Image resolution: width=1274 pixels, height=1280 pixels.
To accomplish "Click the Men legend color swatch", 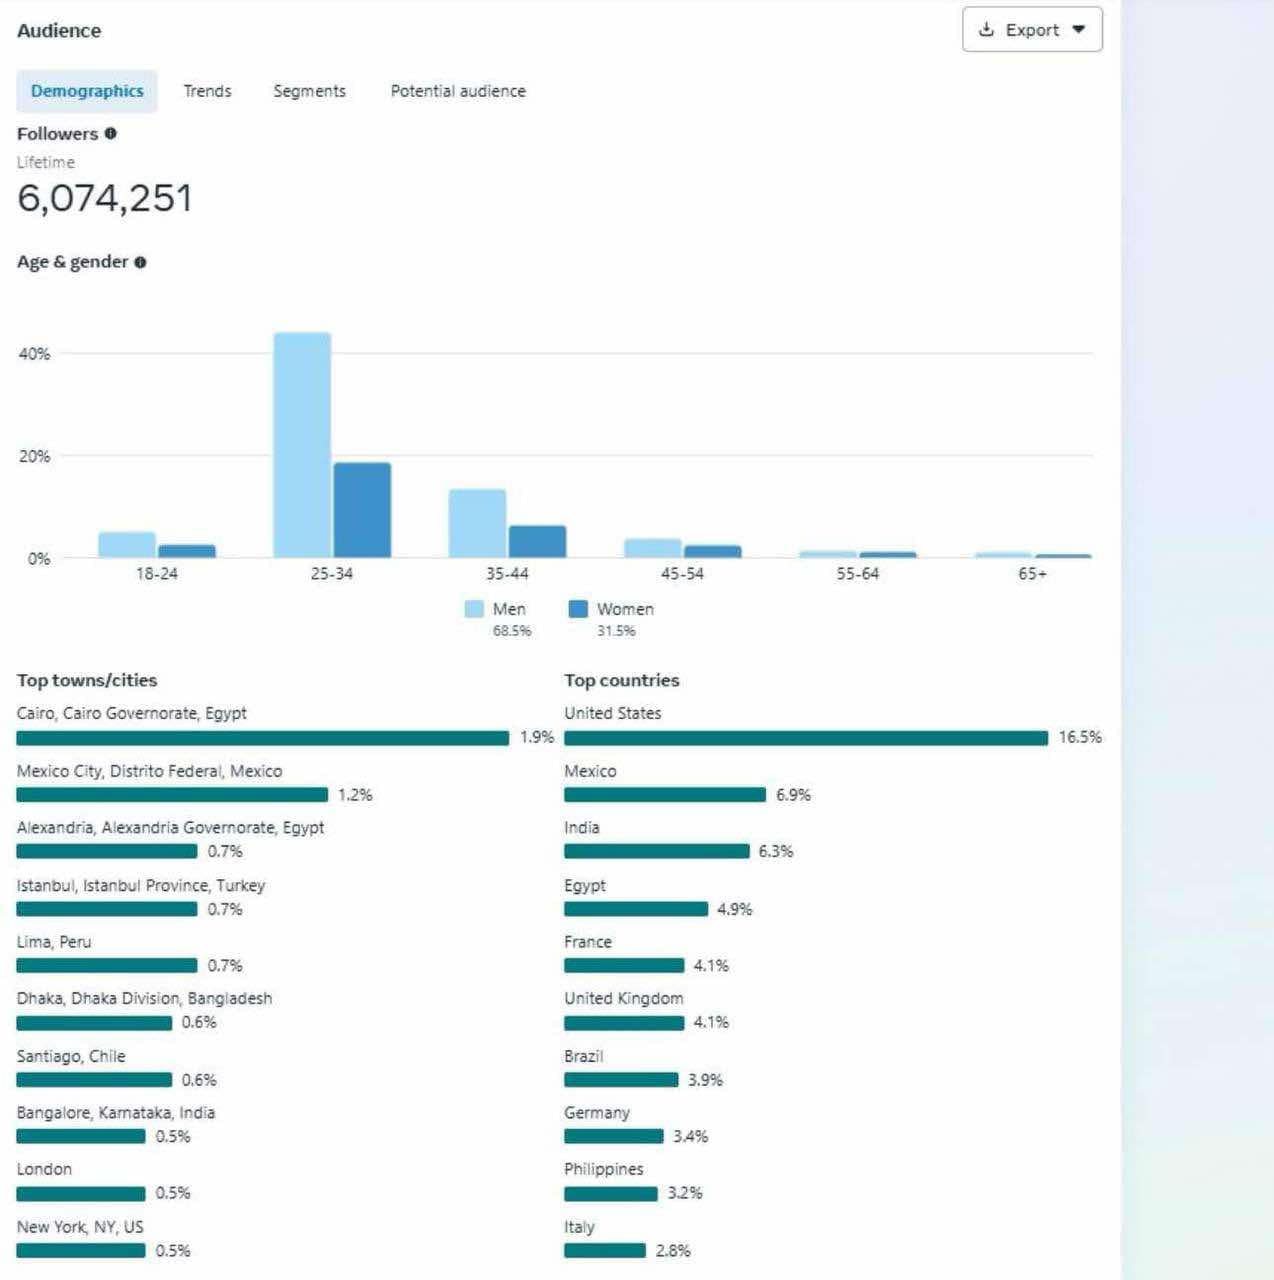I will coord(474,609).
